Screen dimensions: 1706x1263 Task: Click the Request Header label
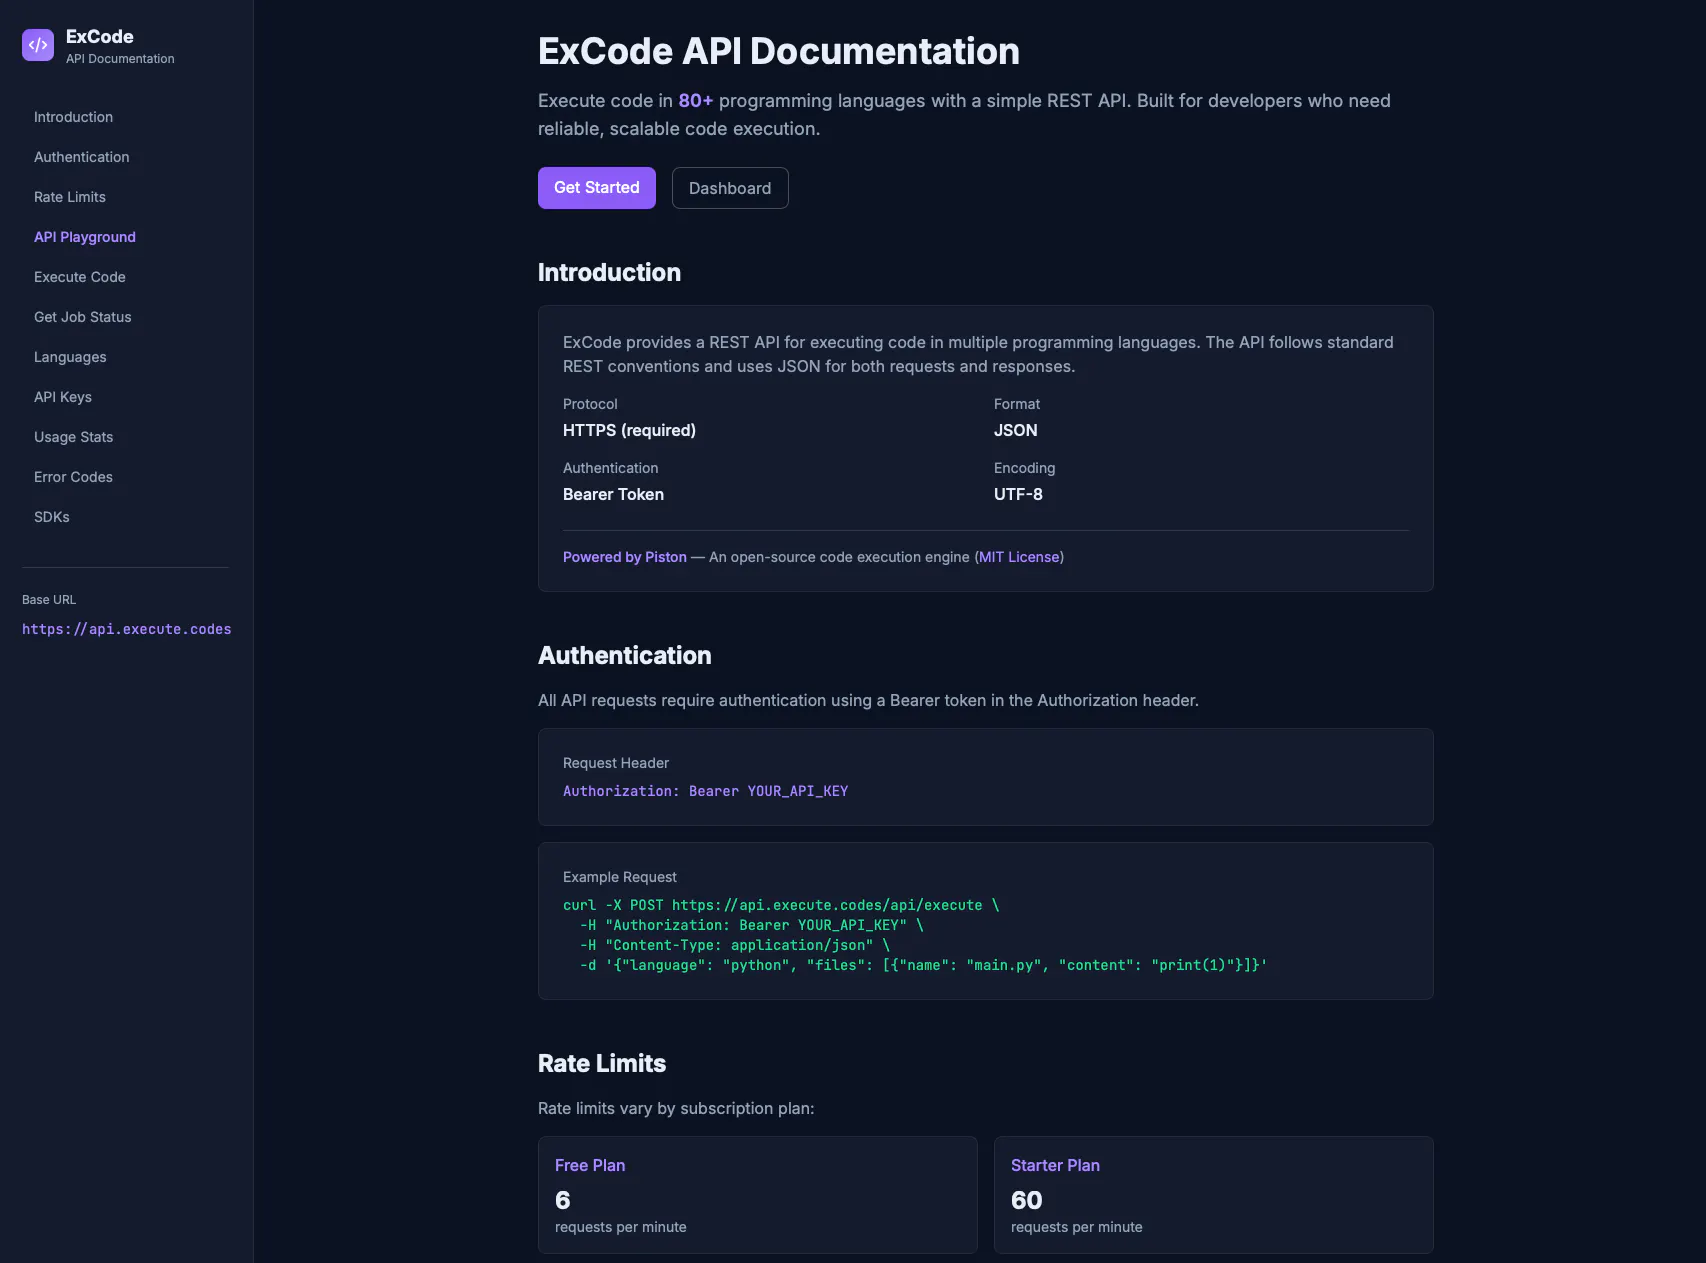point(616,763)
